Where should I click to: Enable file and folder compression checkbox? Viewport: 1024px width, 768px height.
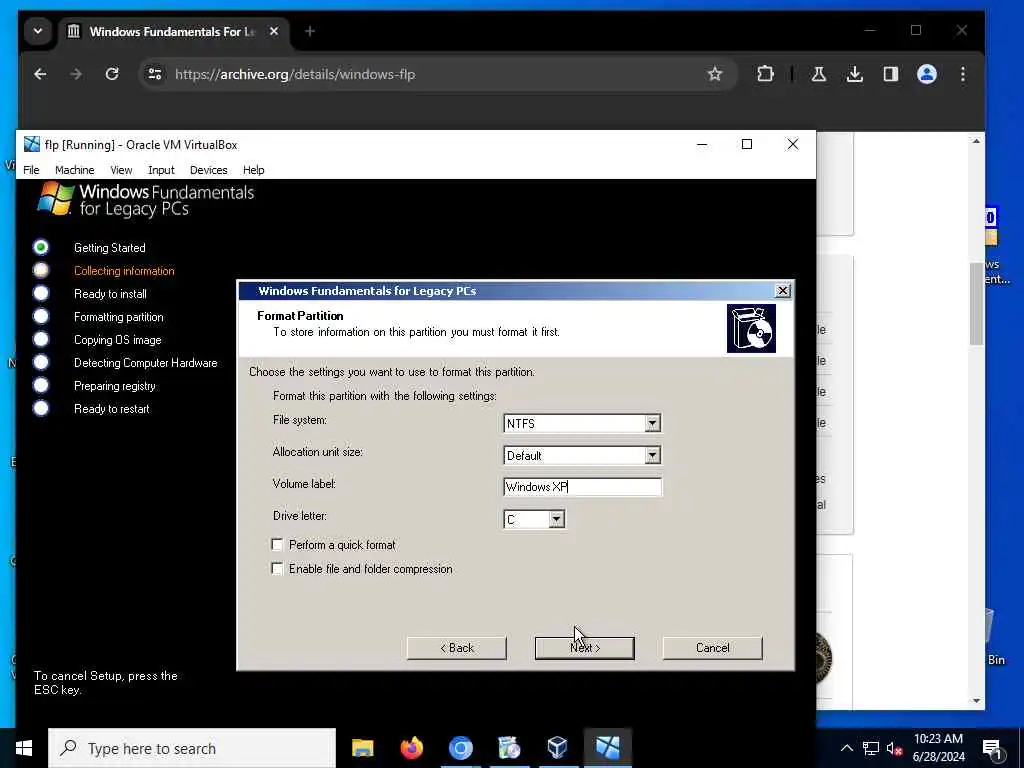[x=277, y=569]
